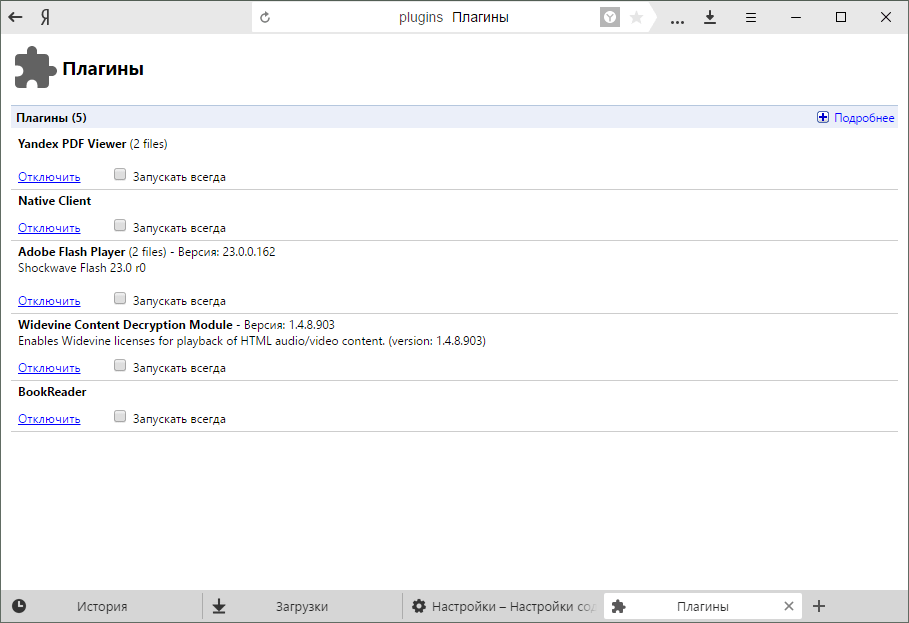Bookmark the page with the star icon

point(636,17)
